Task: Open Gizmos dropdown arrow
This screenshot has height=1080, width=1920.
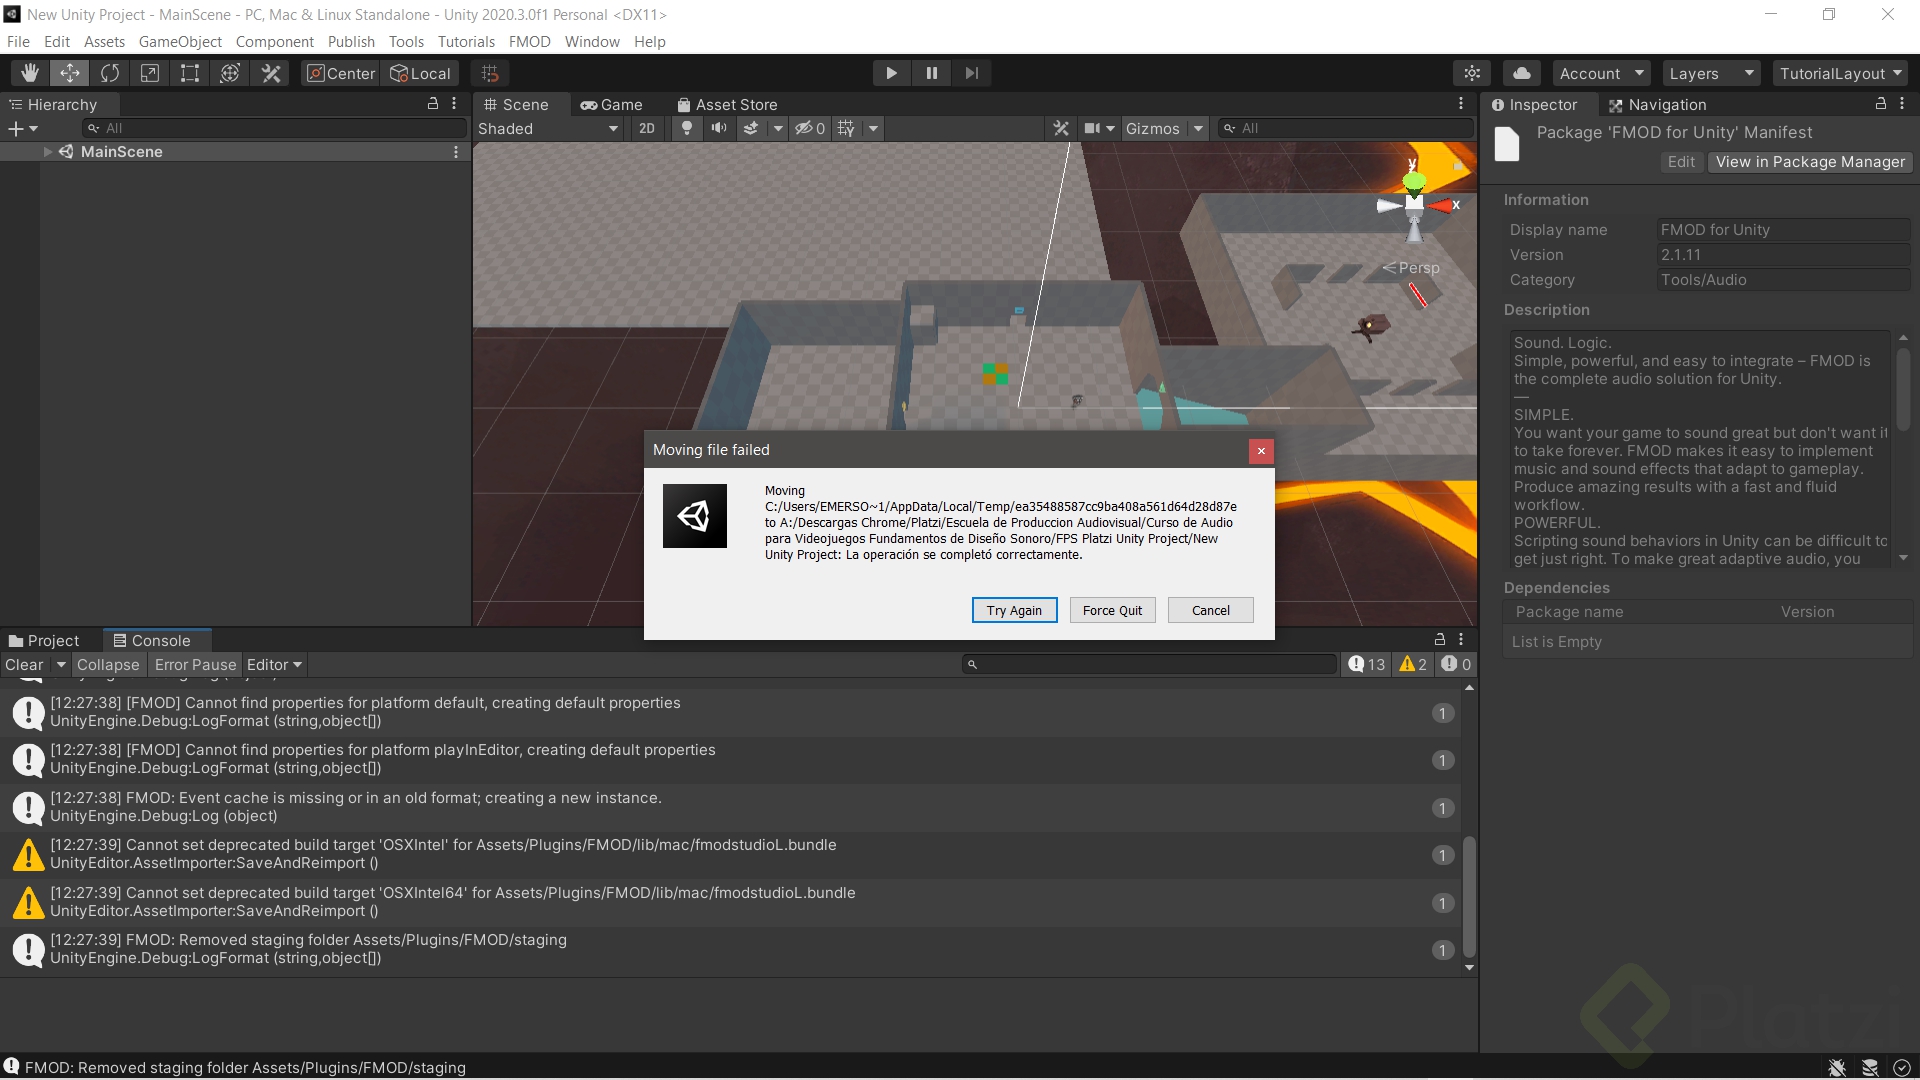Action: click(x=1198, y=128)
